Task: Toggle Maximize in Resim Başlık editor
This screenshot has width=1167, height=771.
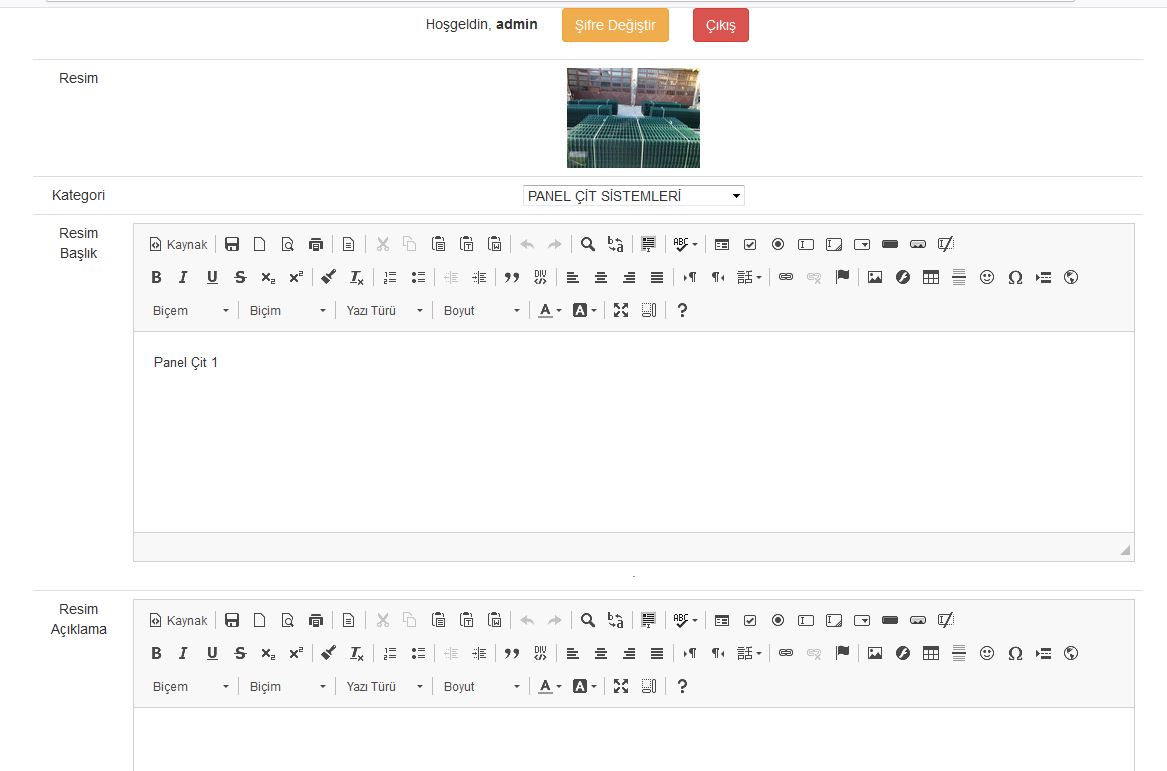Action: pos(621,310)
